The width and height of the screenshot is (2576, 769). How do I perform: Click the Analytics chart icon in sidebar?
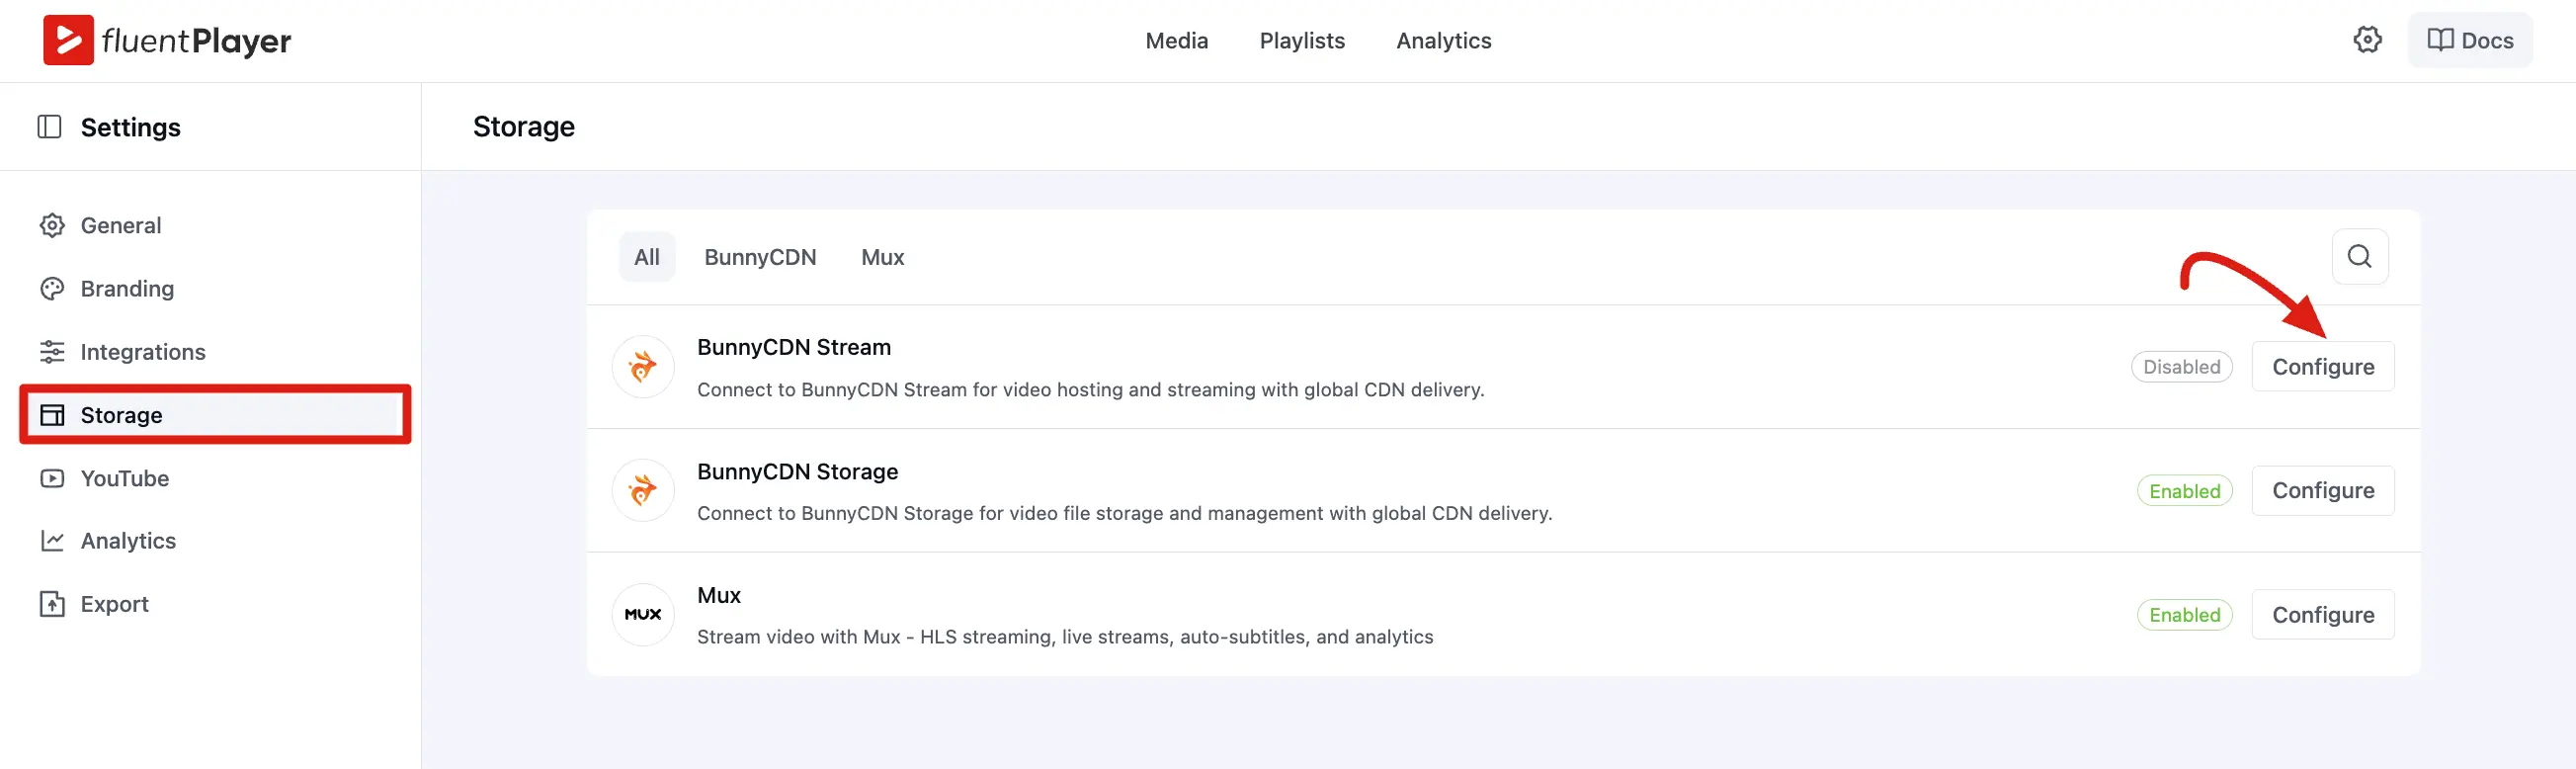tap(52, 541)
